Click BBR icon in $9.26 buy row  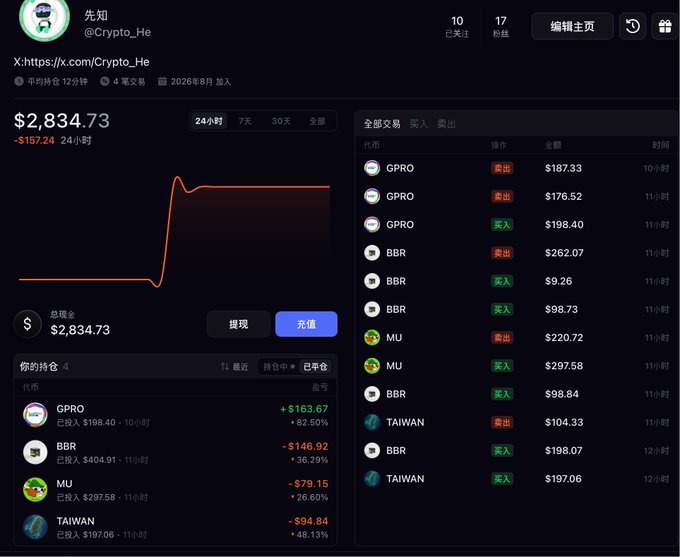pyautogui.click(x=372, y=281)
